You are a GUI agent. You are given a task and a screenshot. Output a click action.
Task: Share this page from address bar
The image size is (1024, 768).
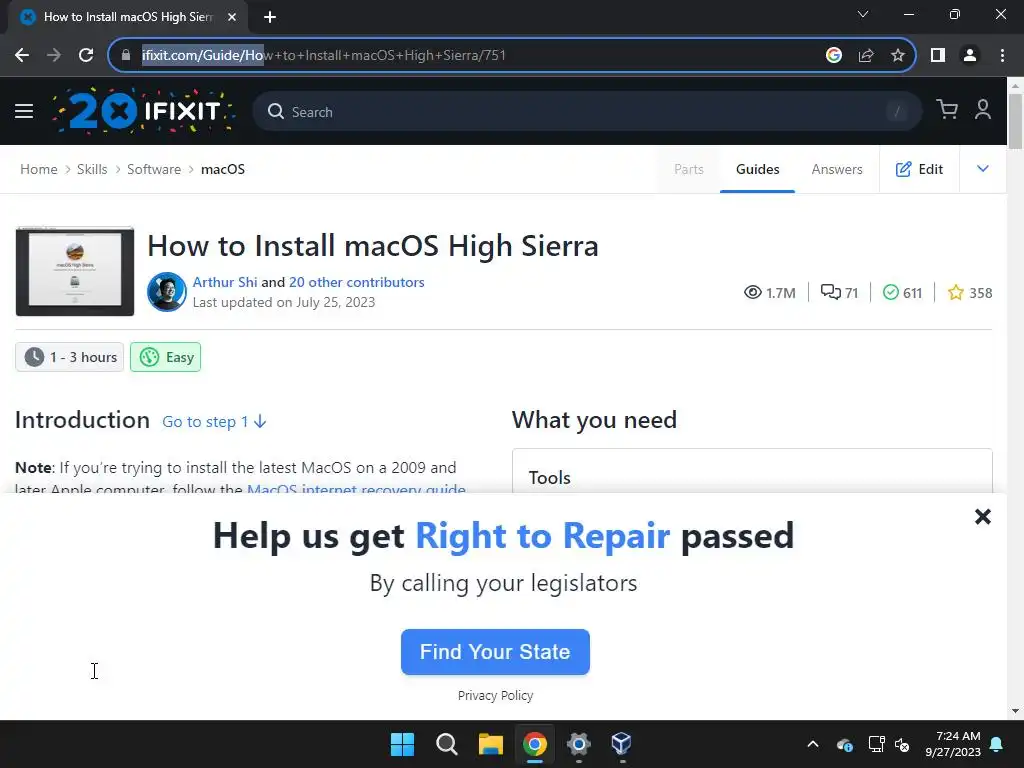[866, 56]
